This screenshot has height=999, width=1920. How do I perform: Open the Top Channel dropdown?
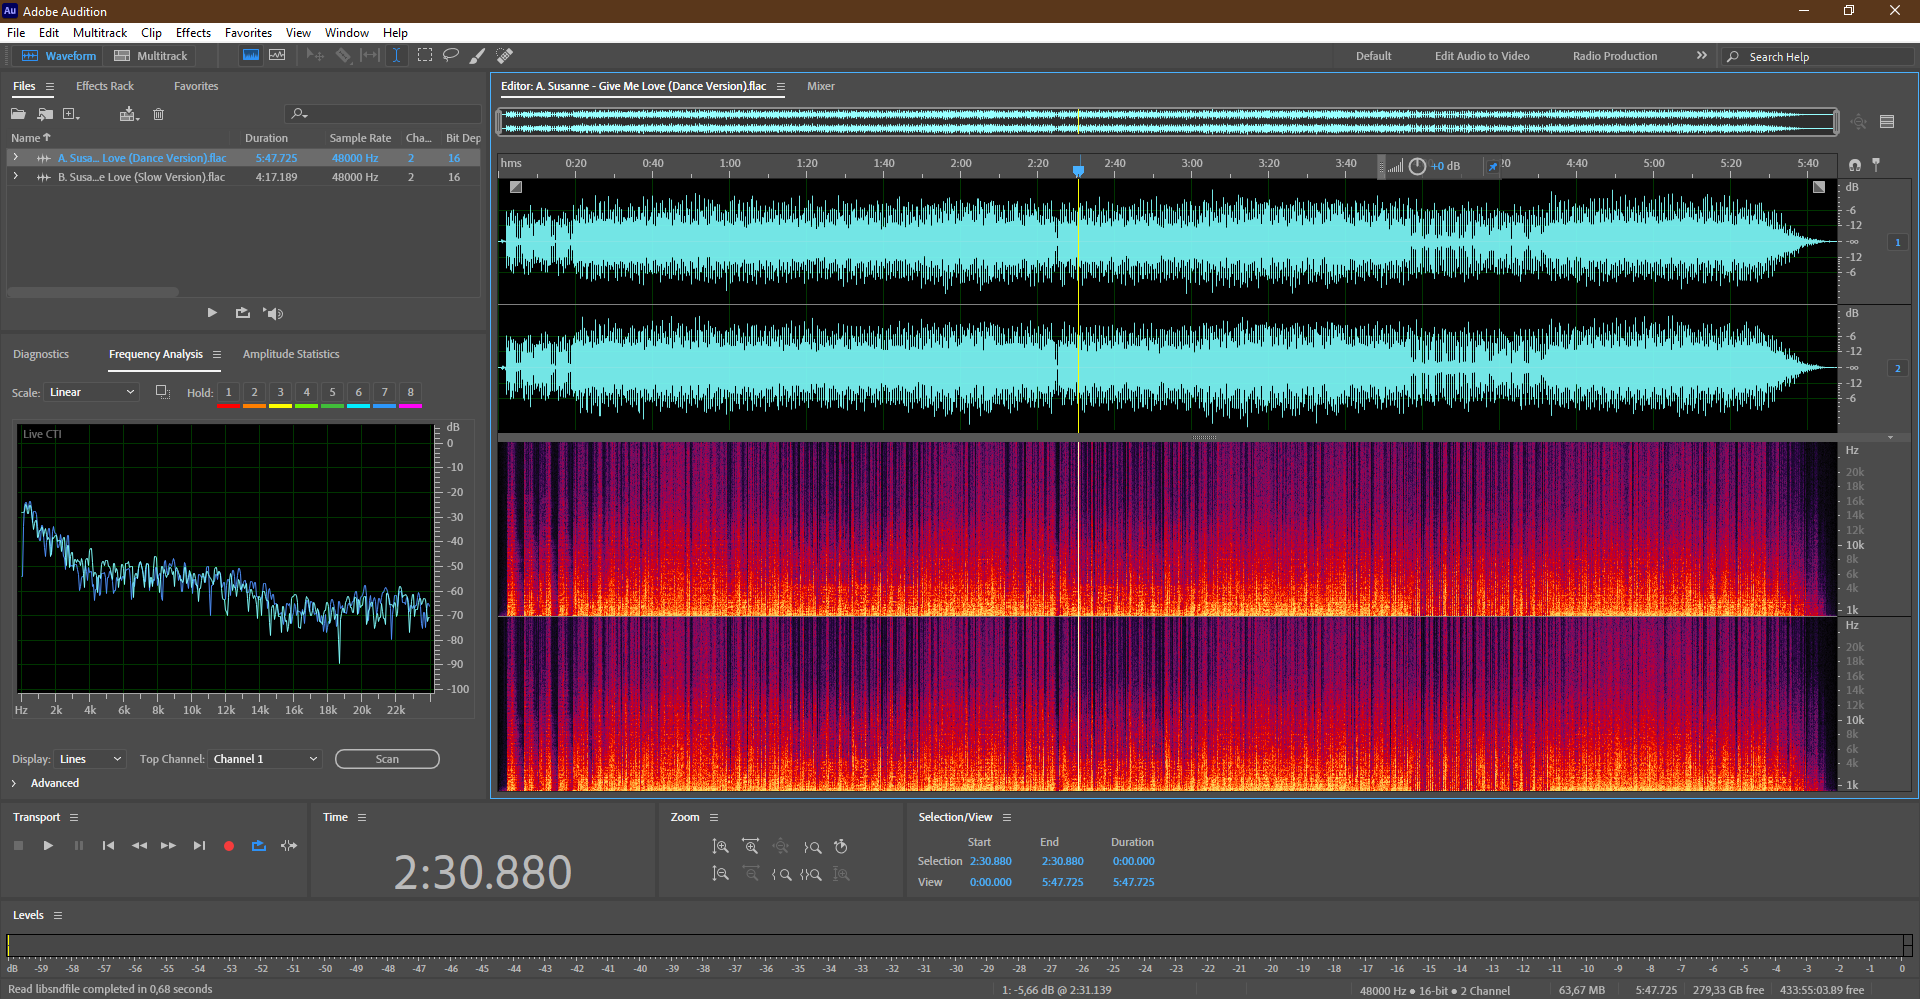click(265, 759)
